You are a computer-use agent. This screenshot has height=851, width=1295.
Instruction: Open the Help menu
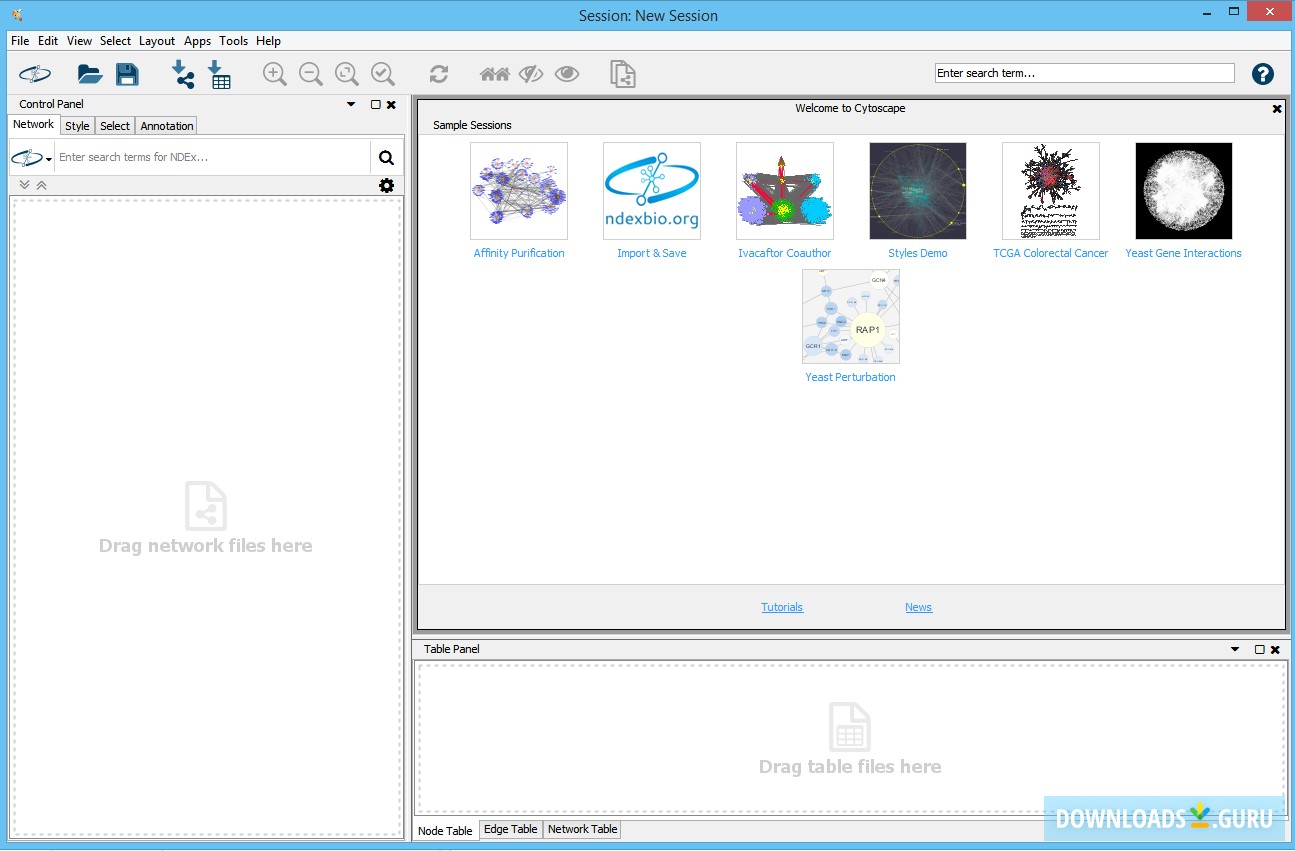[268, 41]
